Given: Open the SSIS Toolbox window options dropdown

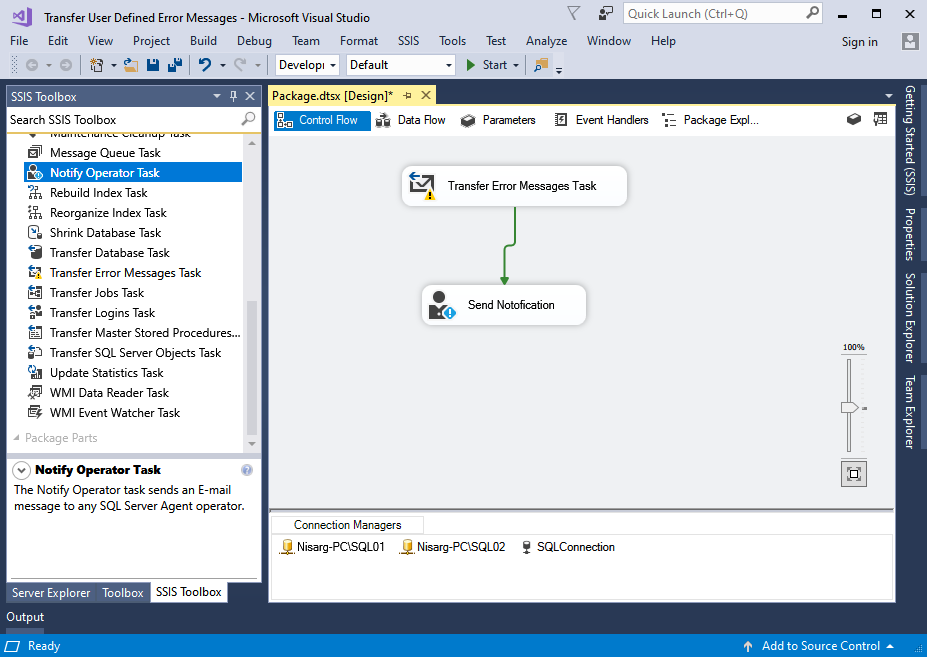Looking at the screenshot, I should [217, 96].
